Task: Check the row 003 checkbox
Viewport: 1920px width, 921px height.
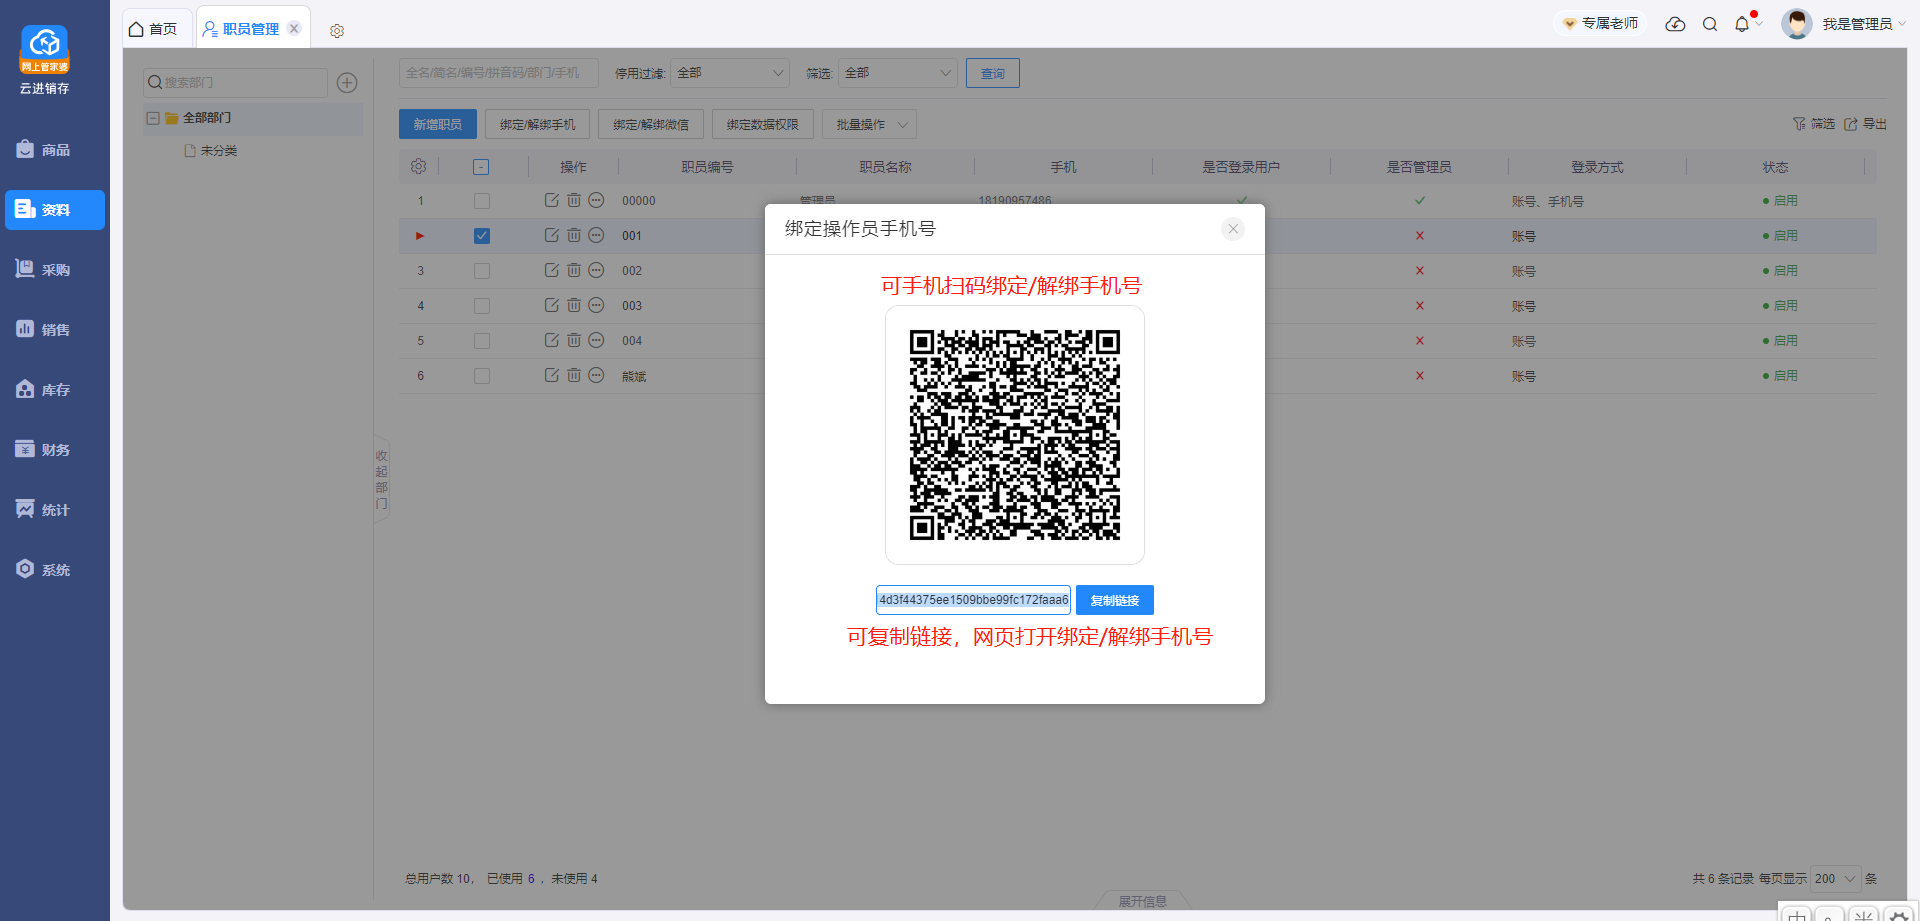Action: [x=482, y=306]
